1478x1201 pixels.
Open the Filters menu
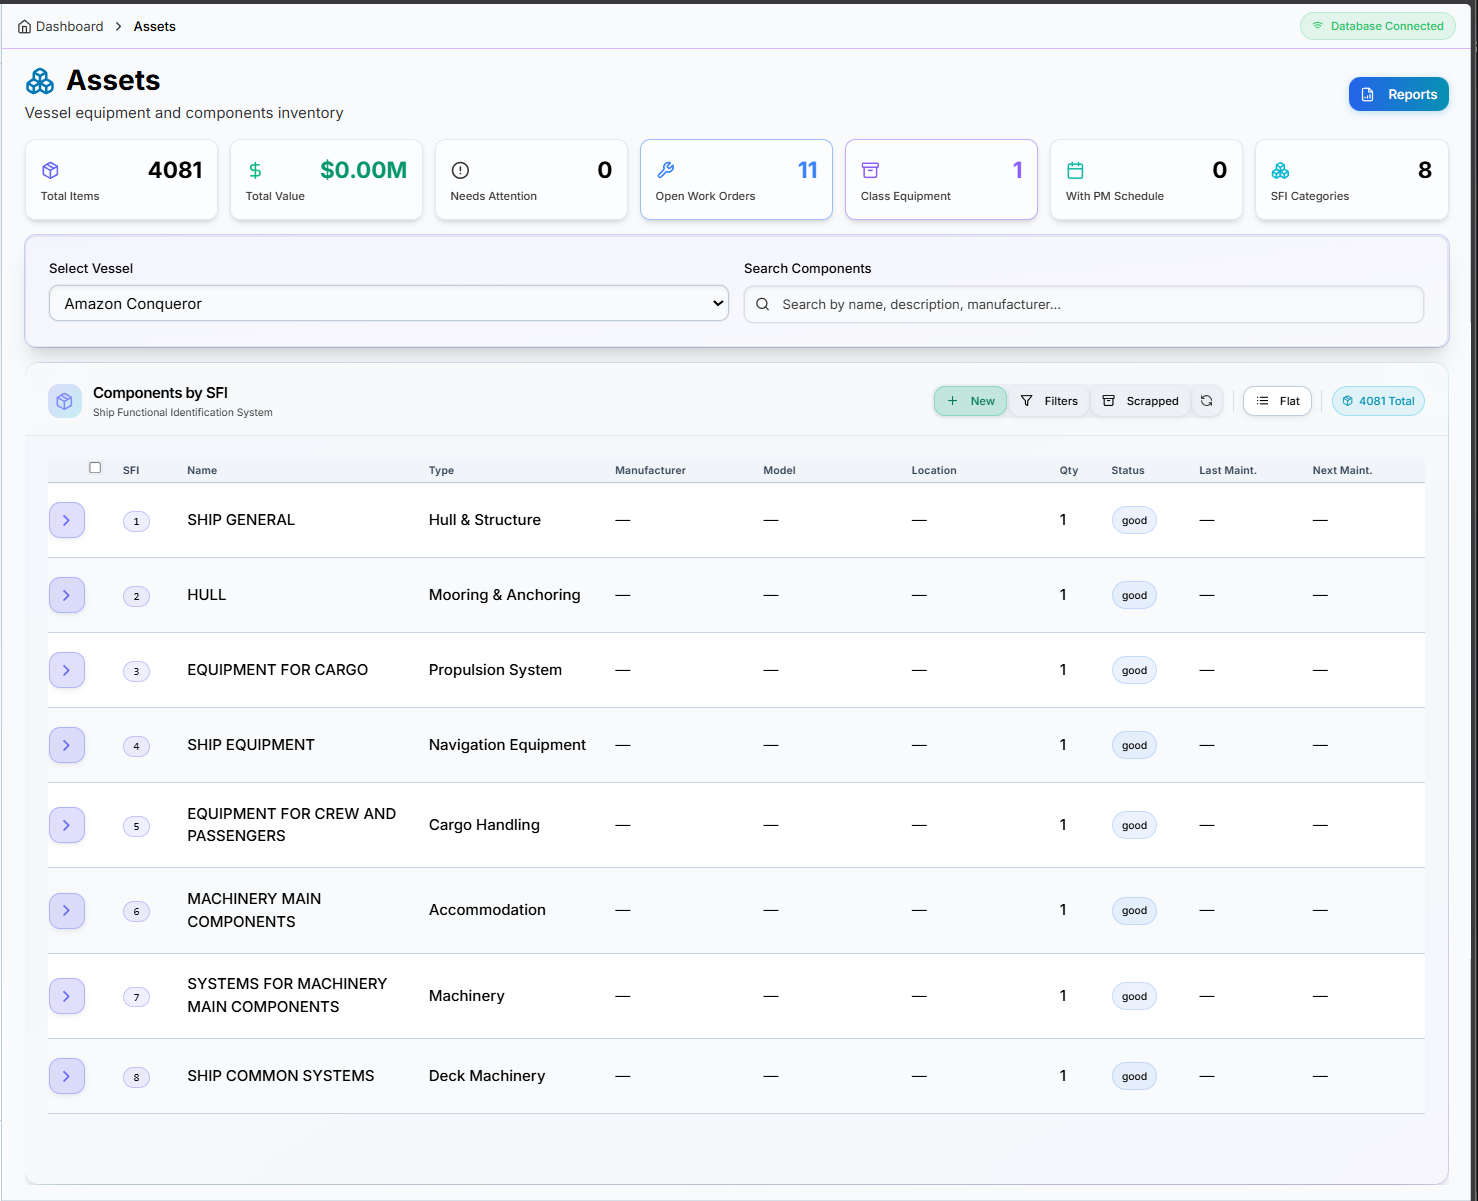coord(1049,401)
